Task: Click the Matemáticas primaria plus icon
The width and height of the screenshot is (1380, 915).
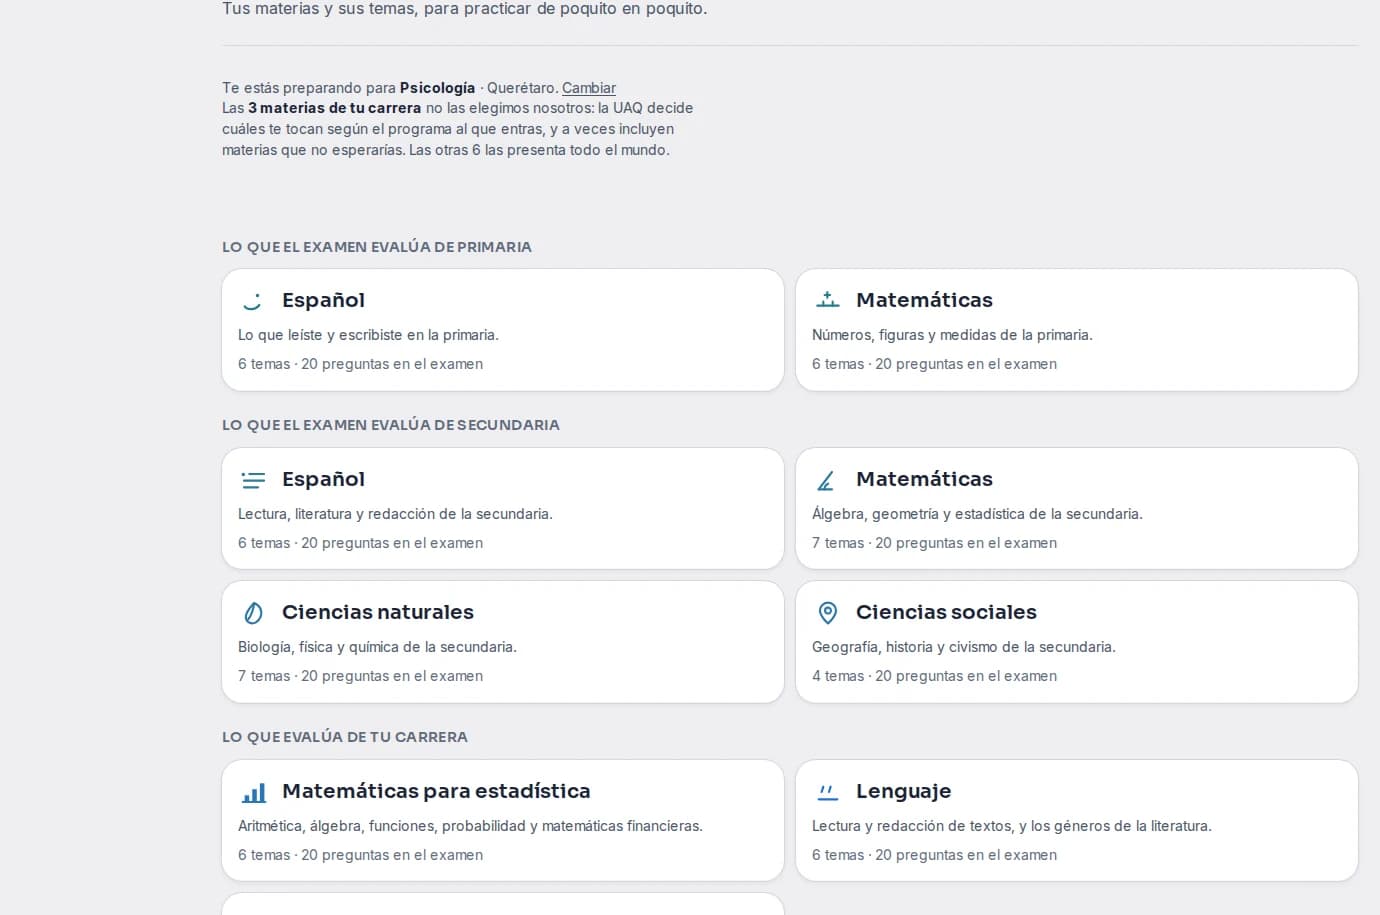Action: point(827,299)
